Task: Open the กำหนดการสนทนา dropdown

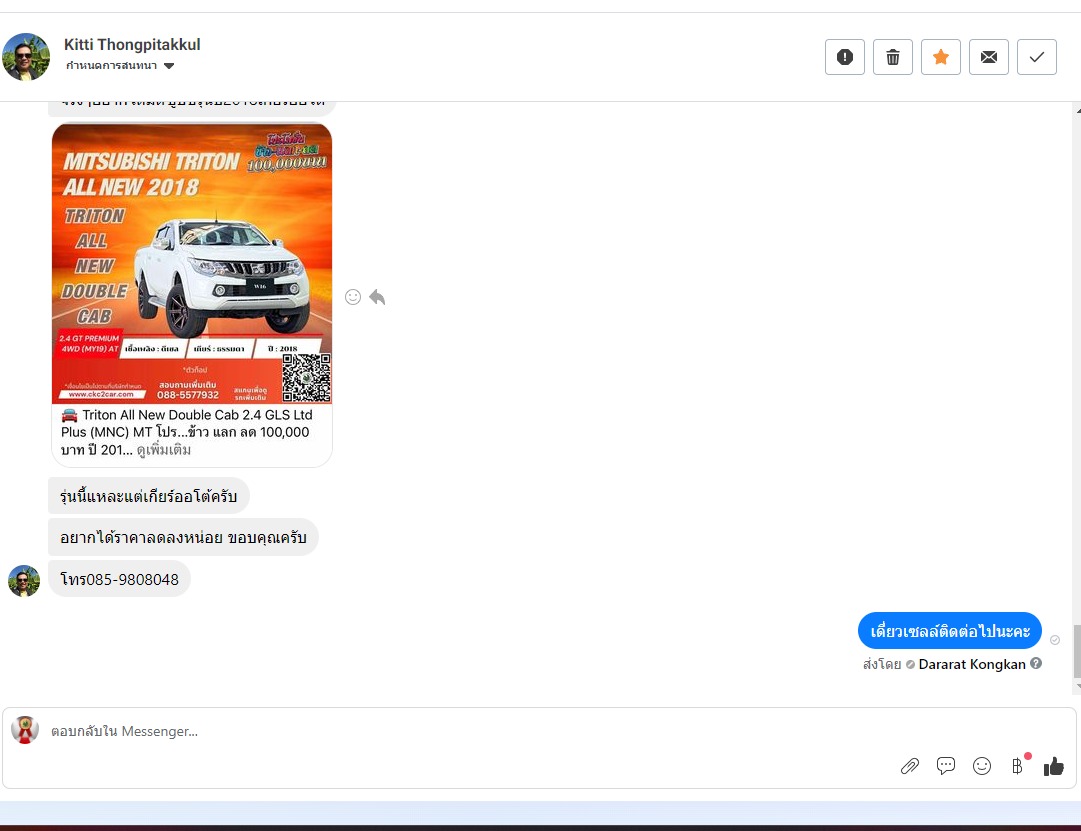Action: point(120,66)
